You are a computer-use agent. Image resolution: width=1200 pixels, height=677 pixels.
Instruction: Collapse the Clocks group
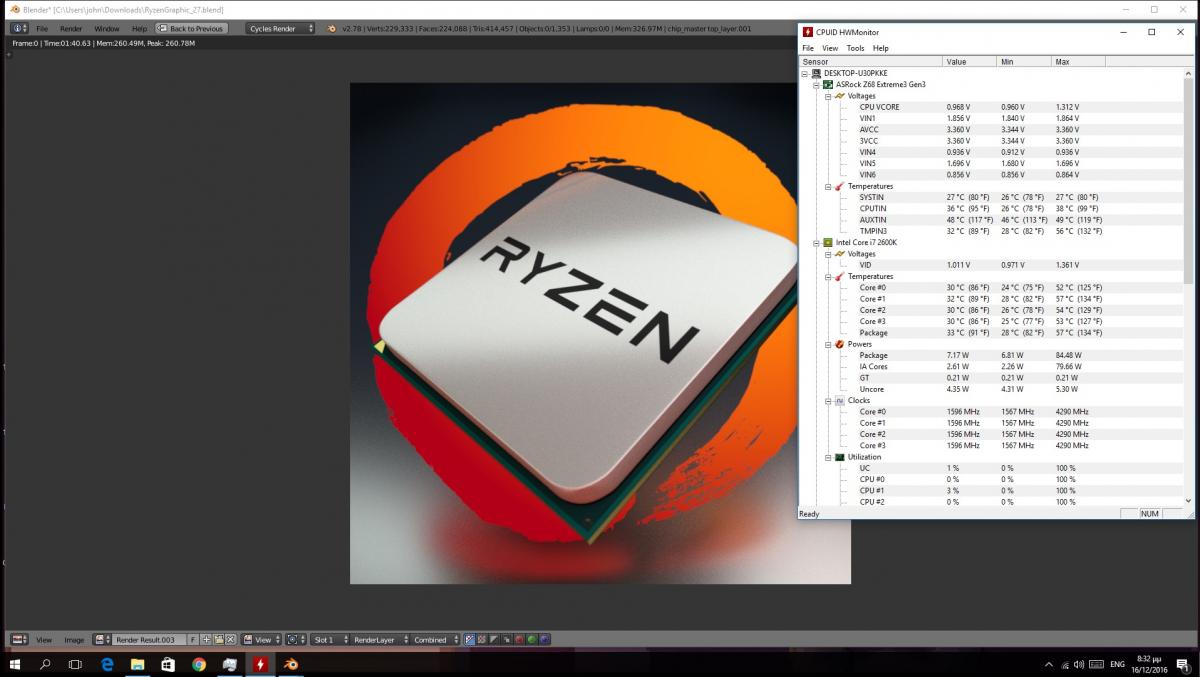tap(827, 400)
